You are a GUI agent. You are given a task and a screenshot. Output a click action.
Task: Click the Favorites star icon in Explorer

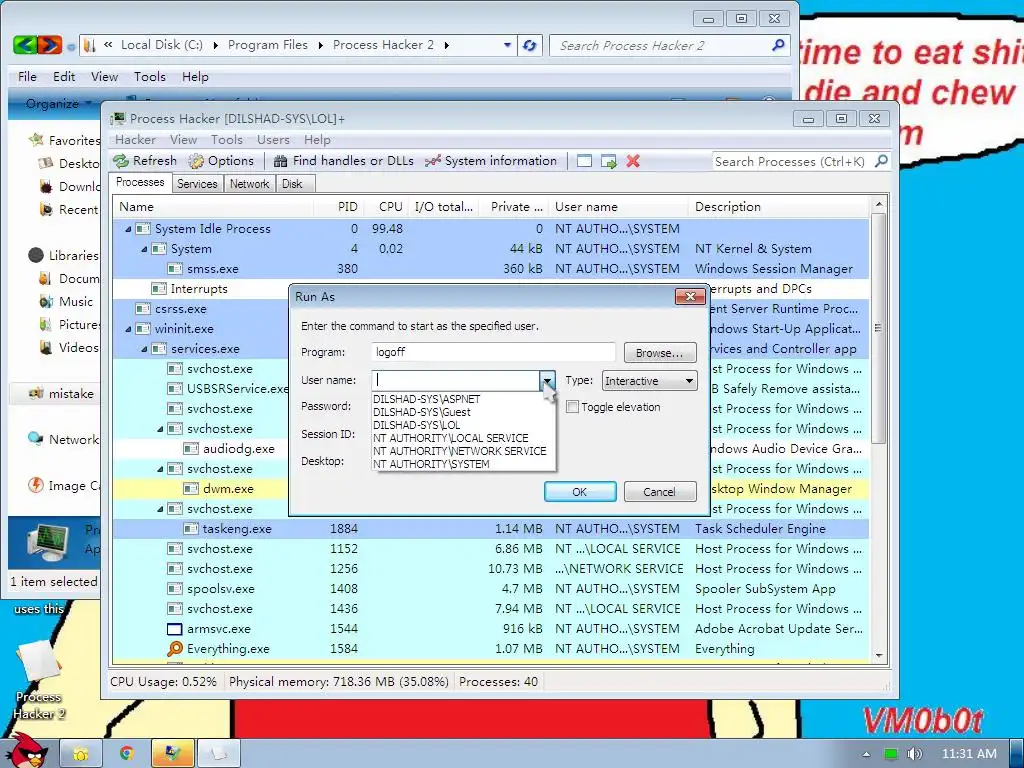[x=36, y=140]
